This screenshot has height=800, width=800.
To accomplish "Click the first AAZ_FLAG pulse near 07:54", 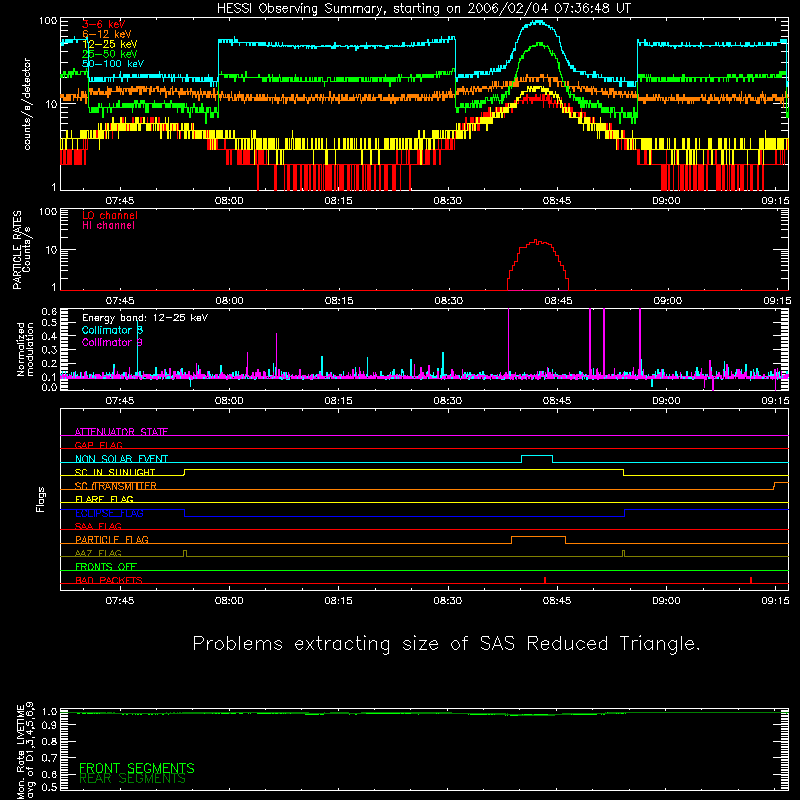I will tap(185, 553).
